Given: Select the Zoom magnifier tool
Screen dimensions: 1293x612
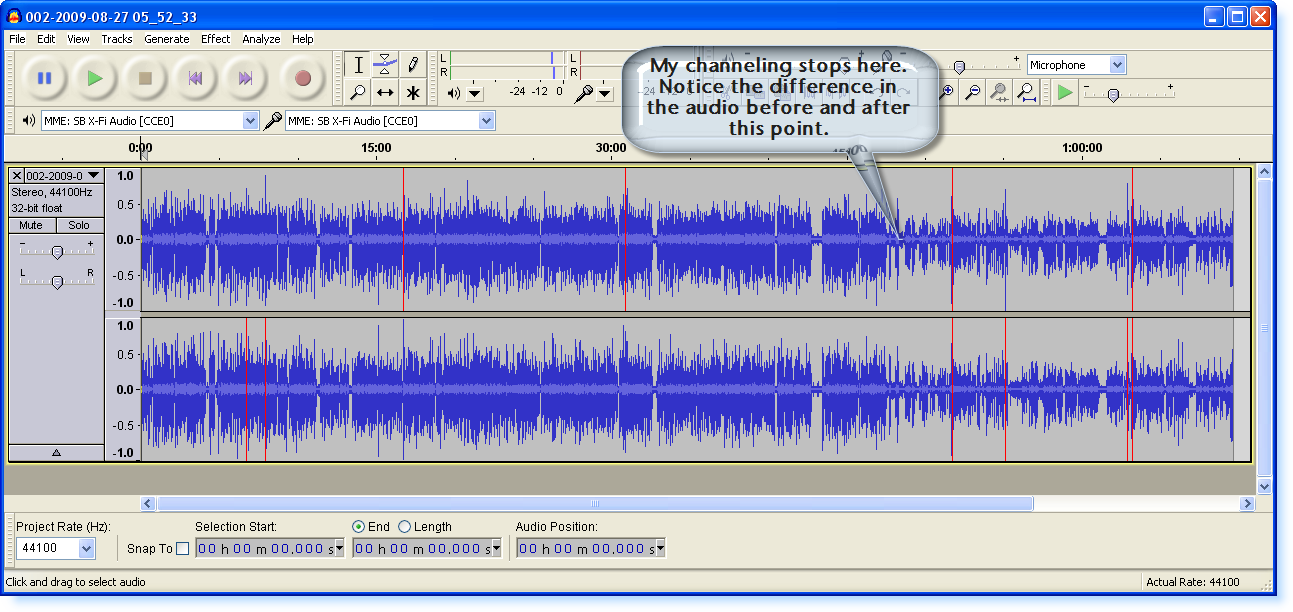Looking at the screenshot, I should pos(358,93).
